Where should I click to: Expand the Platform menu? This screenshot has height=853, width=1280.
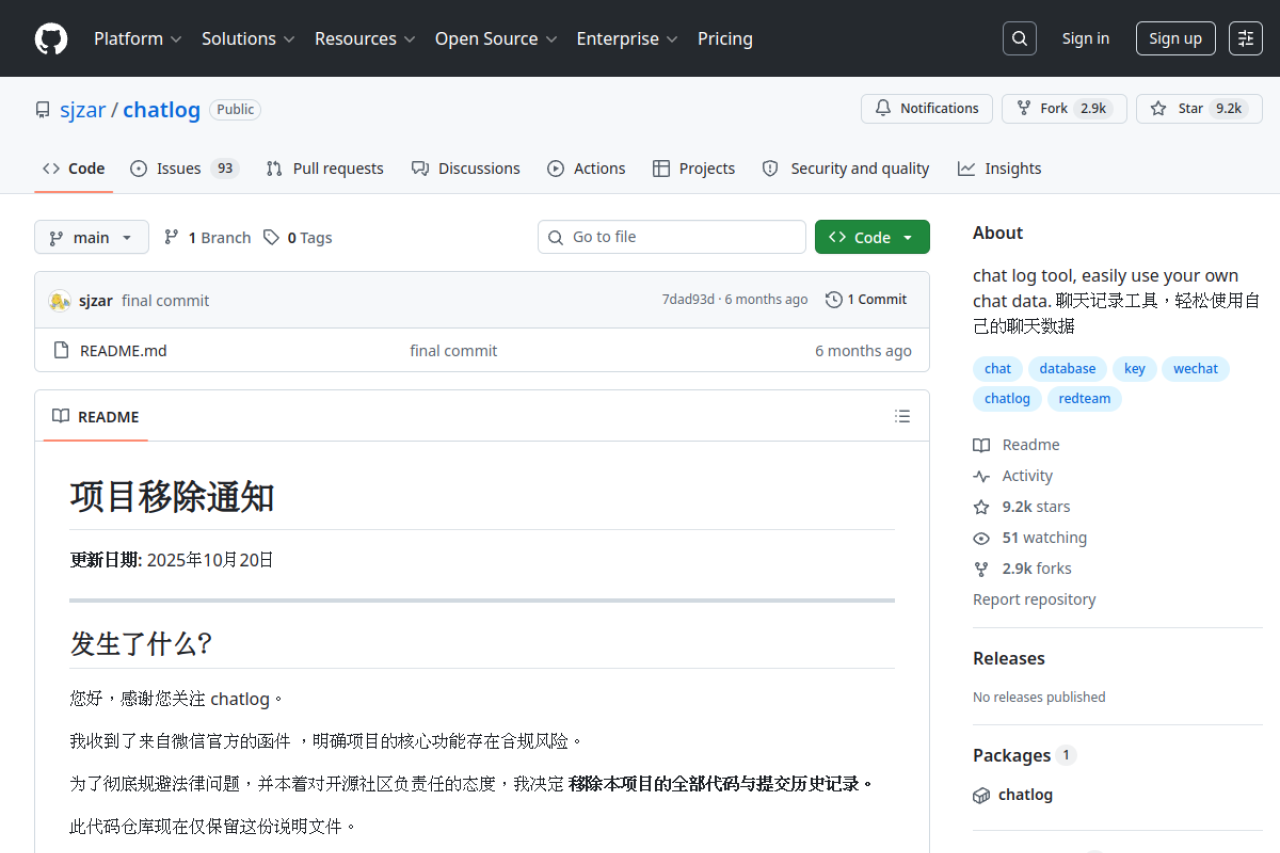138,39
